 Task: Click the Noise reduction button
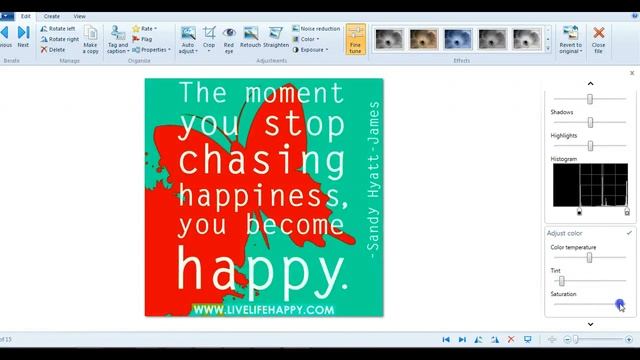click(x=316, y=29)
